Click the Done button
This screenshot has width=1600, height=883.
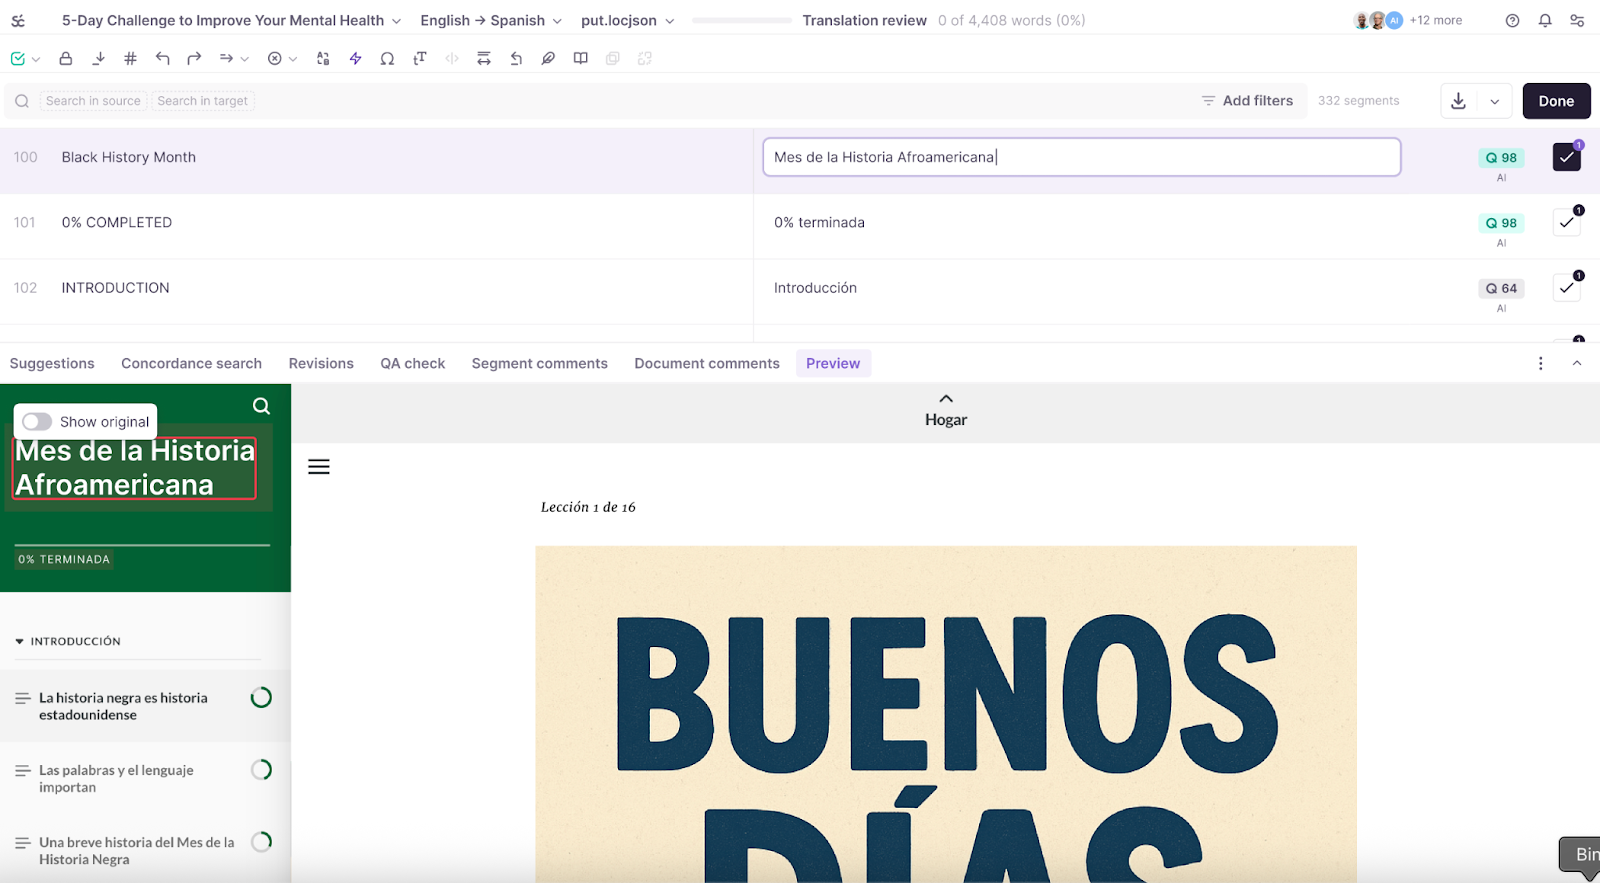[1556, 101]
